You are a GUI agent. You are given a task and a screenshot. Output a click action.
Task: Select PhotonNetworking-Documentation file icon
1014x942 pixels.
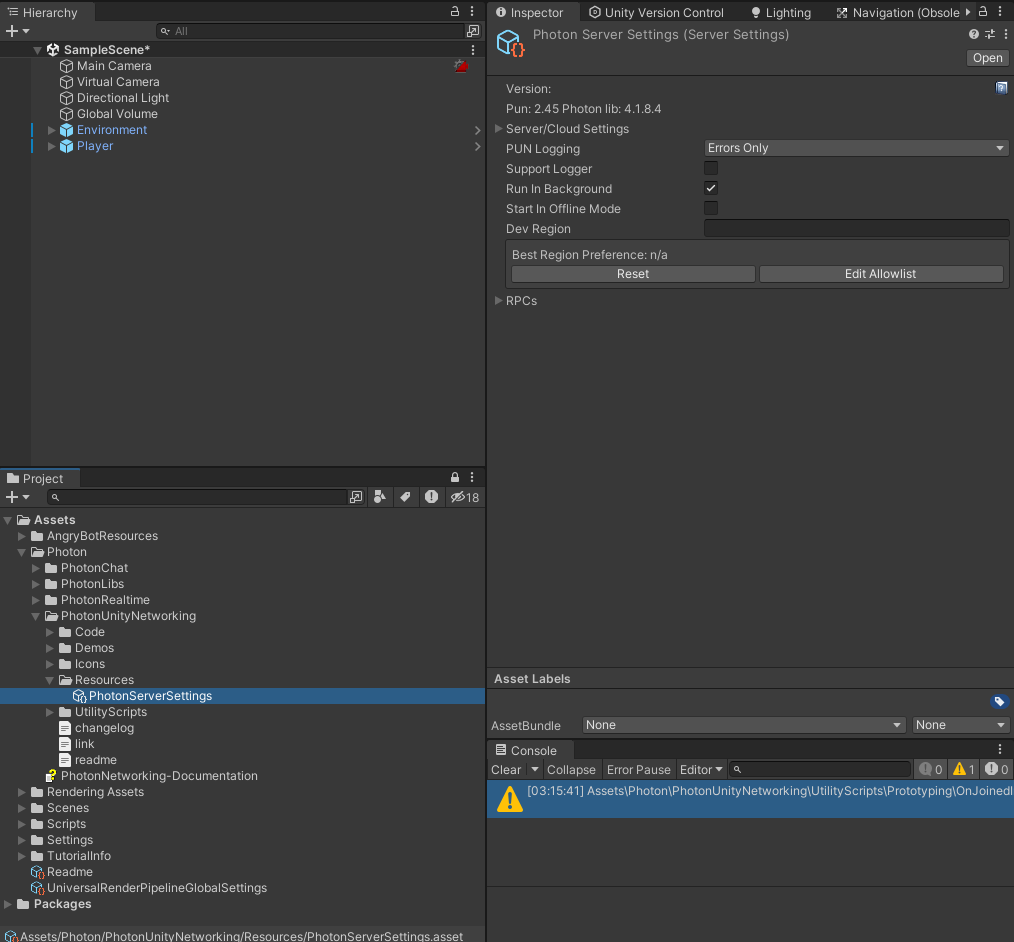pyautogui.click(x=51, y=776)
